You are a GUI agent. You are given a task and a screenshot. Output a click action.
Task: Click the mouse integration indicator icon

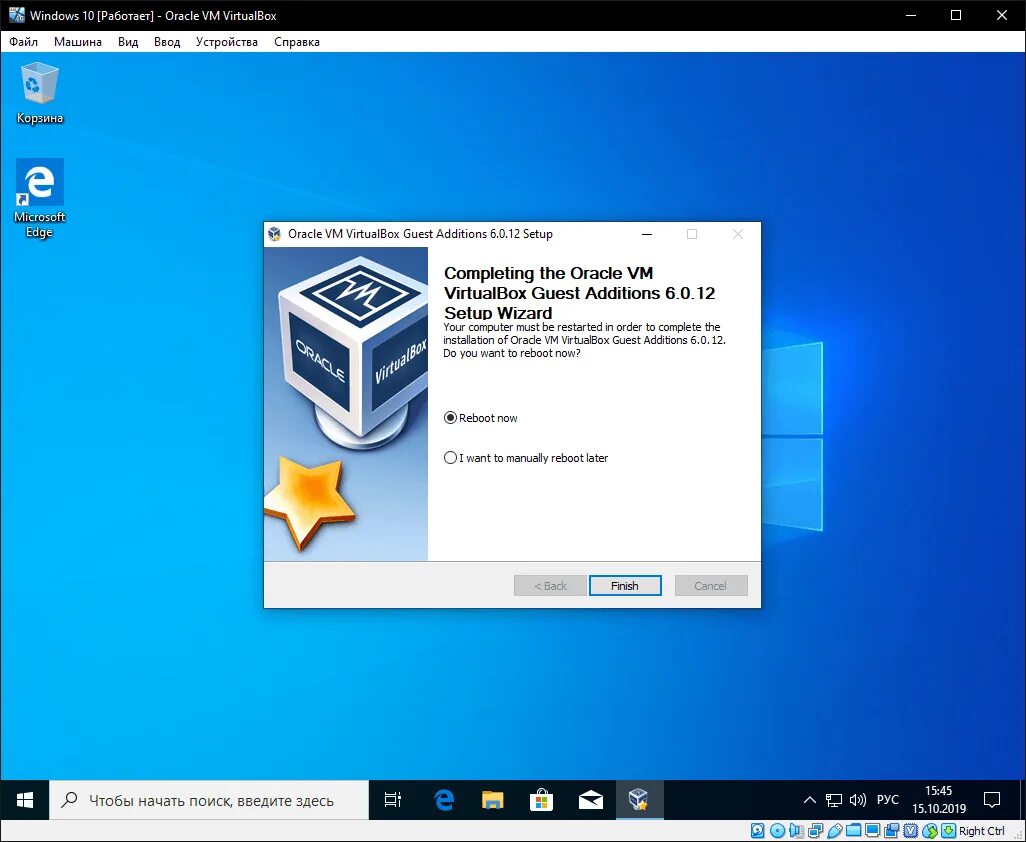tap(930, 831)
